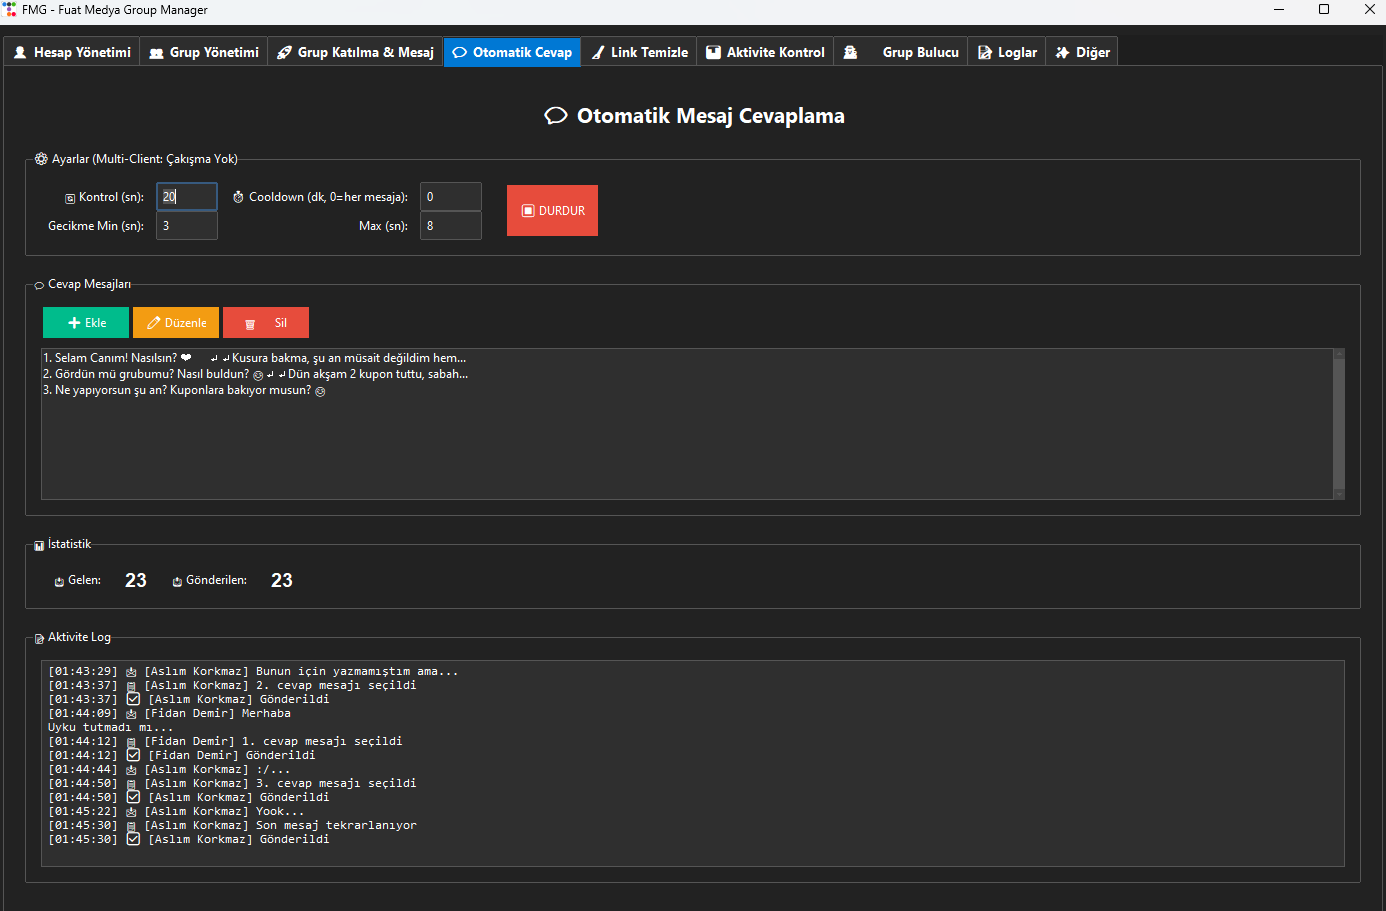Click the Cooldown minutes input field
The width and height of the screenshot is (1386, 911).
tap(451, 197)
